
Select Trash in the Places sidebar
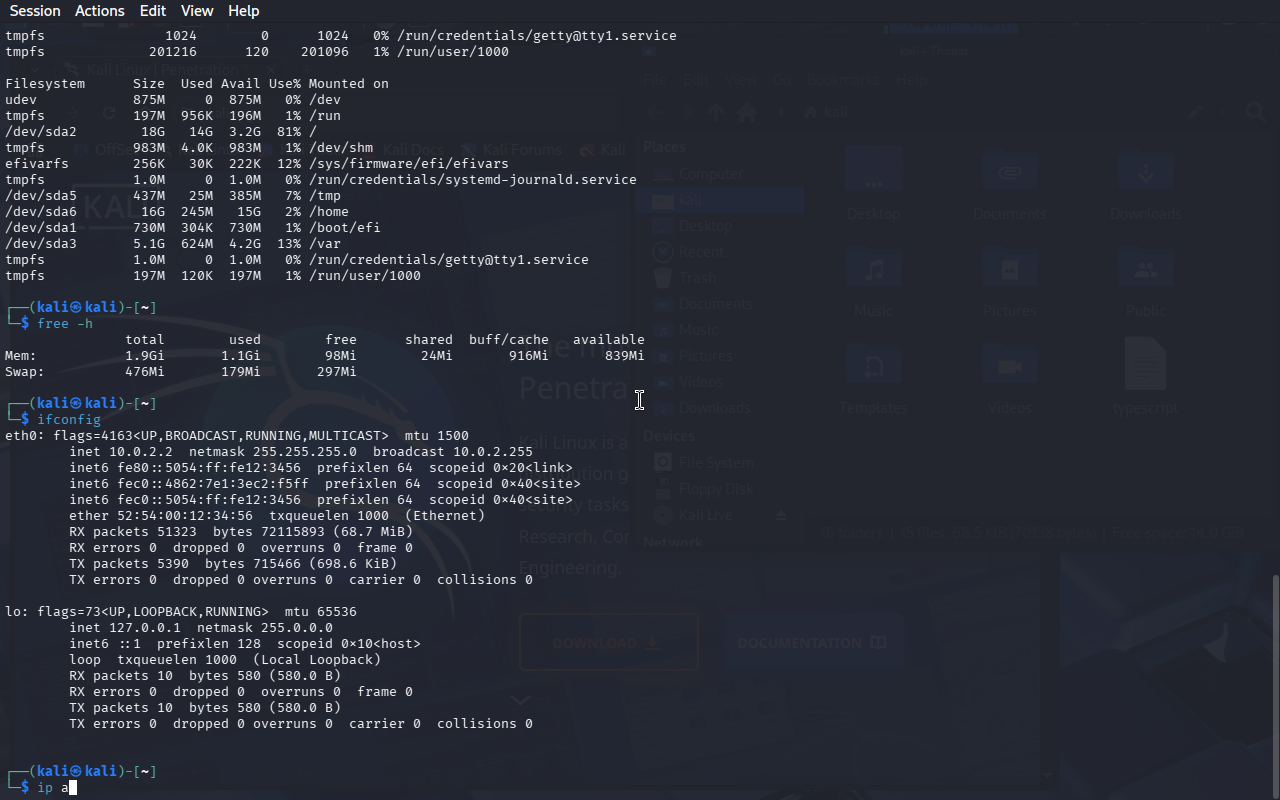pyautogui.click(x=697, y=278)
